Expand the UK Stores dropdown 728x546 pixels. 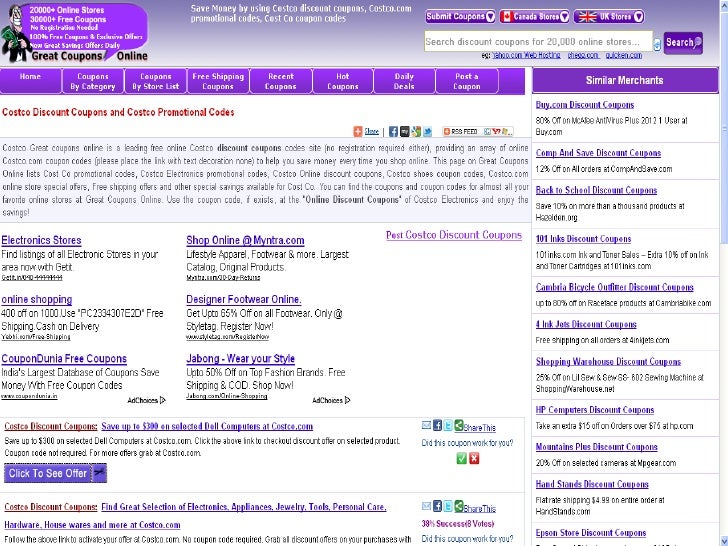point(609,17)
